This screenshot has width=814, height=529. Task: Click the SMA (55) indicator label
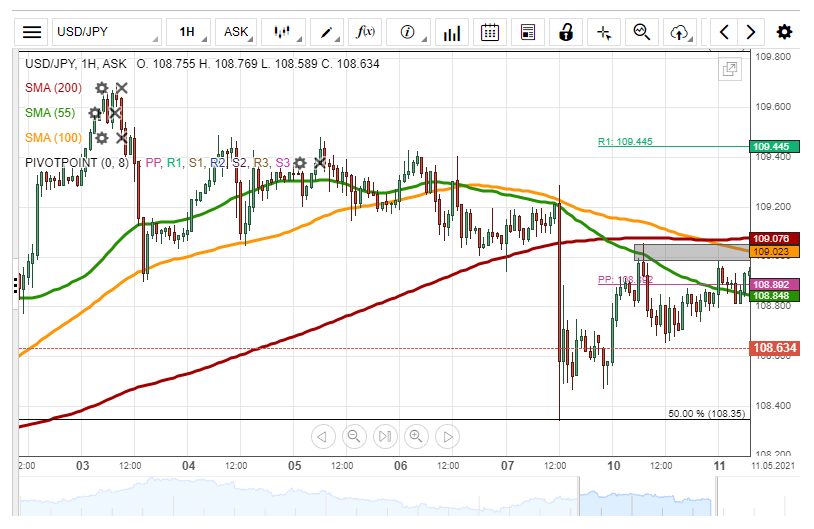(x=52, y=113)
